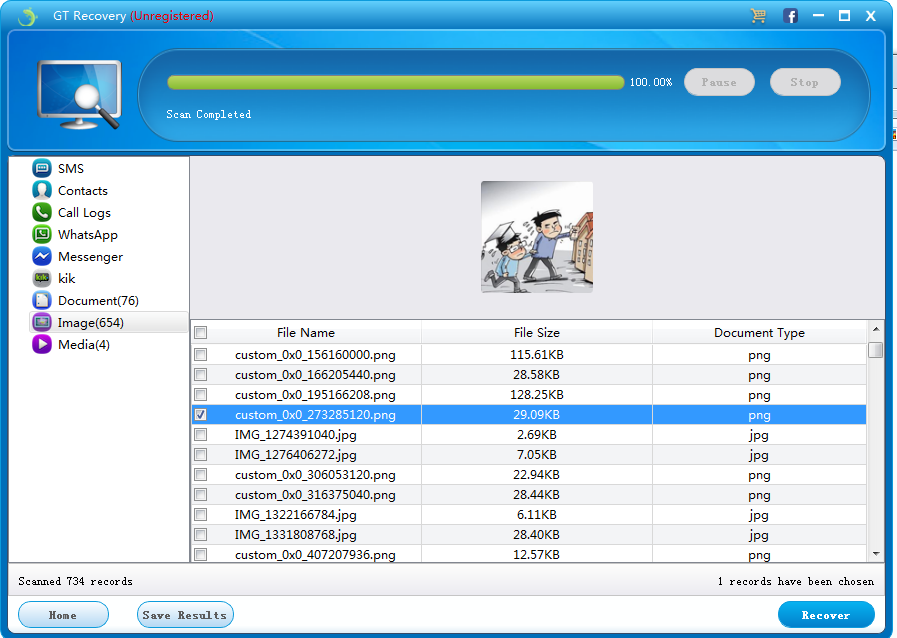Click the 'Scan Completed' status text

click(209, 114)
